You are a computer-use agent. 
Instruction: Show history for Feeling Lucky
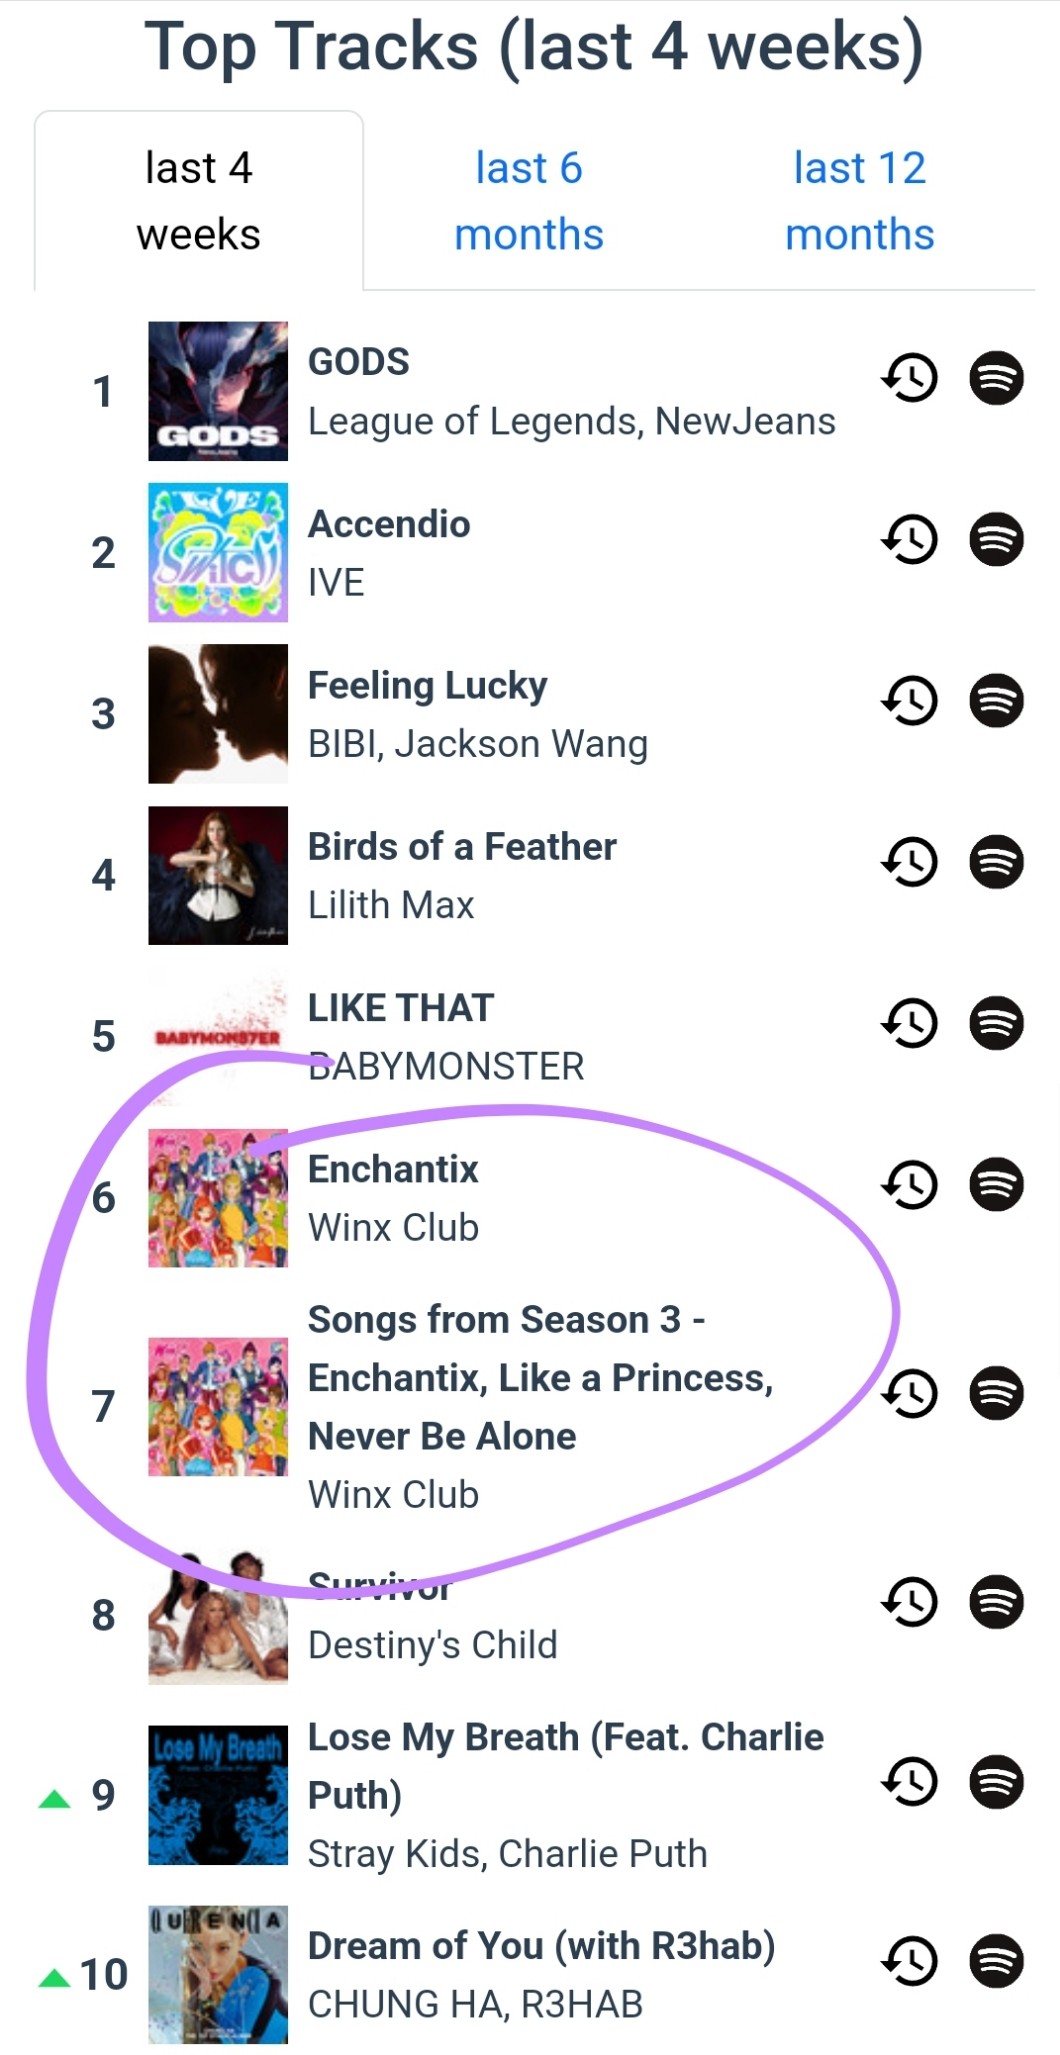click(909, 701)
